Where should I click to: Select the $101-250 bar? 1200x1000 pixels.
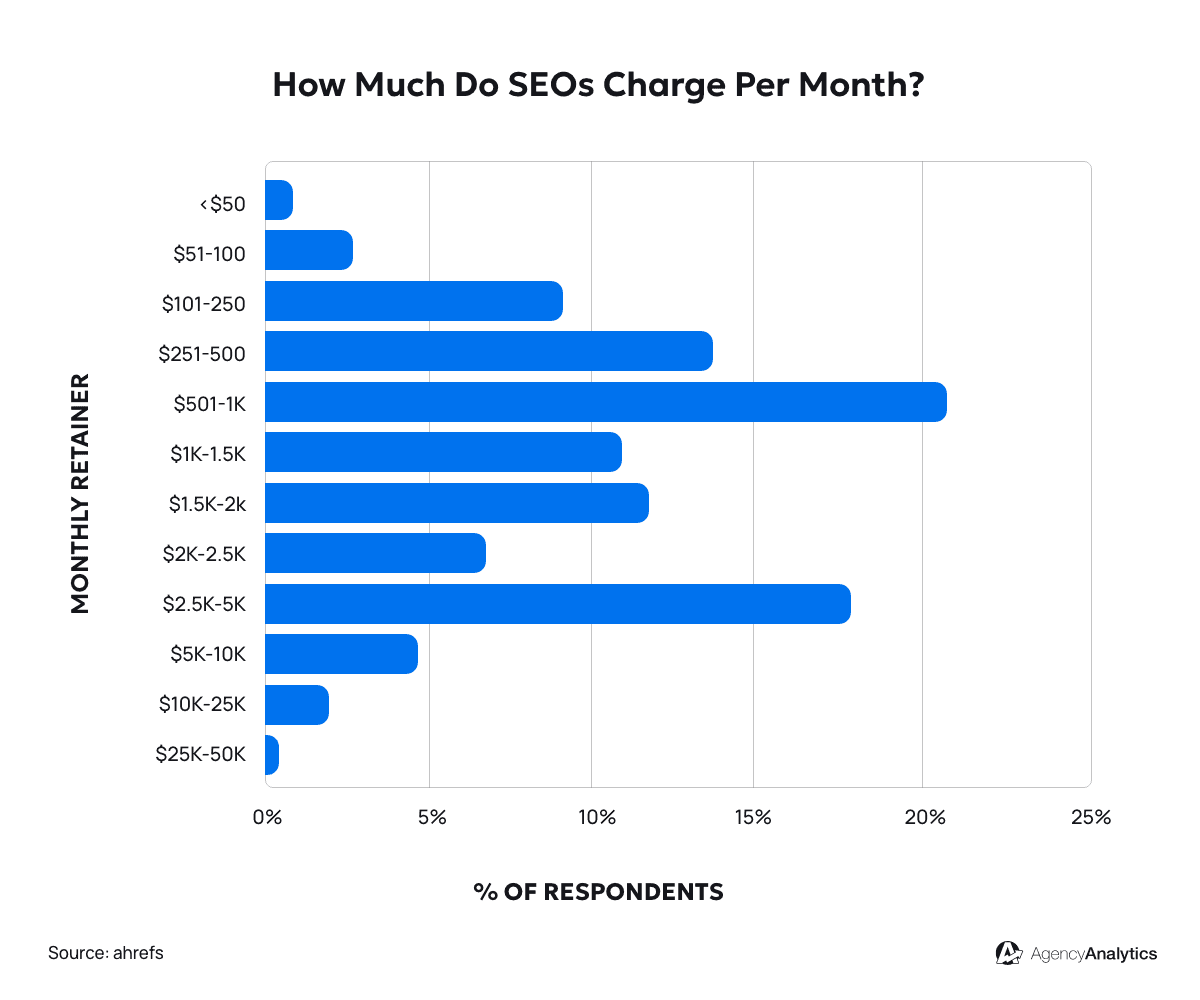tap(413, 301)
